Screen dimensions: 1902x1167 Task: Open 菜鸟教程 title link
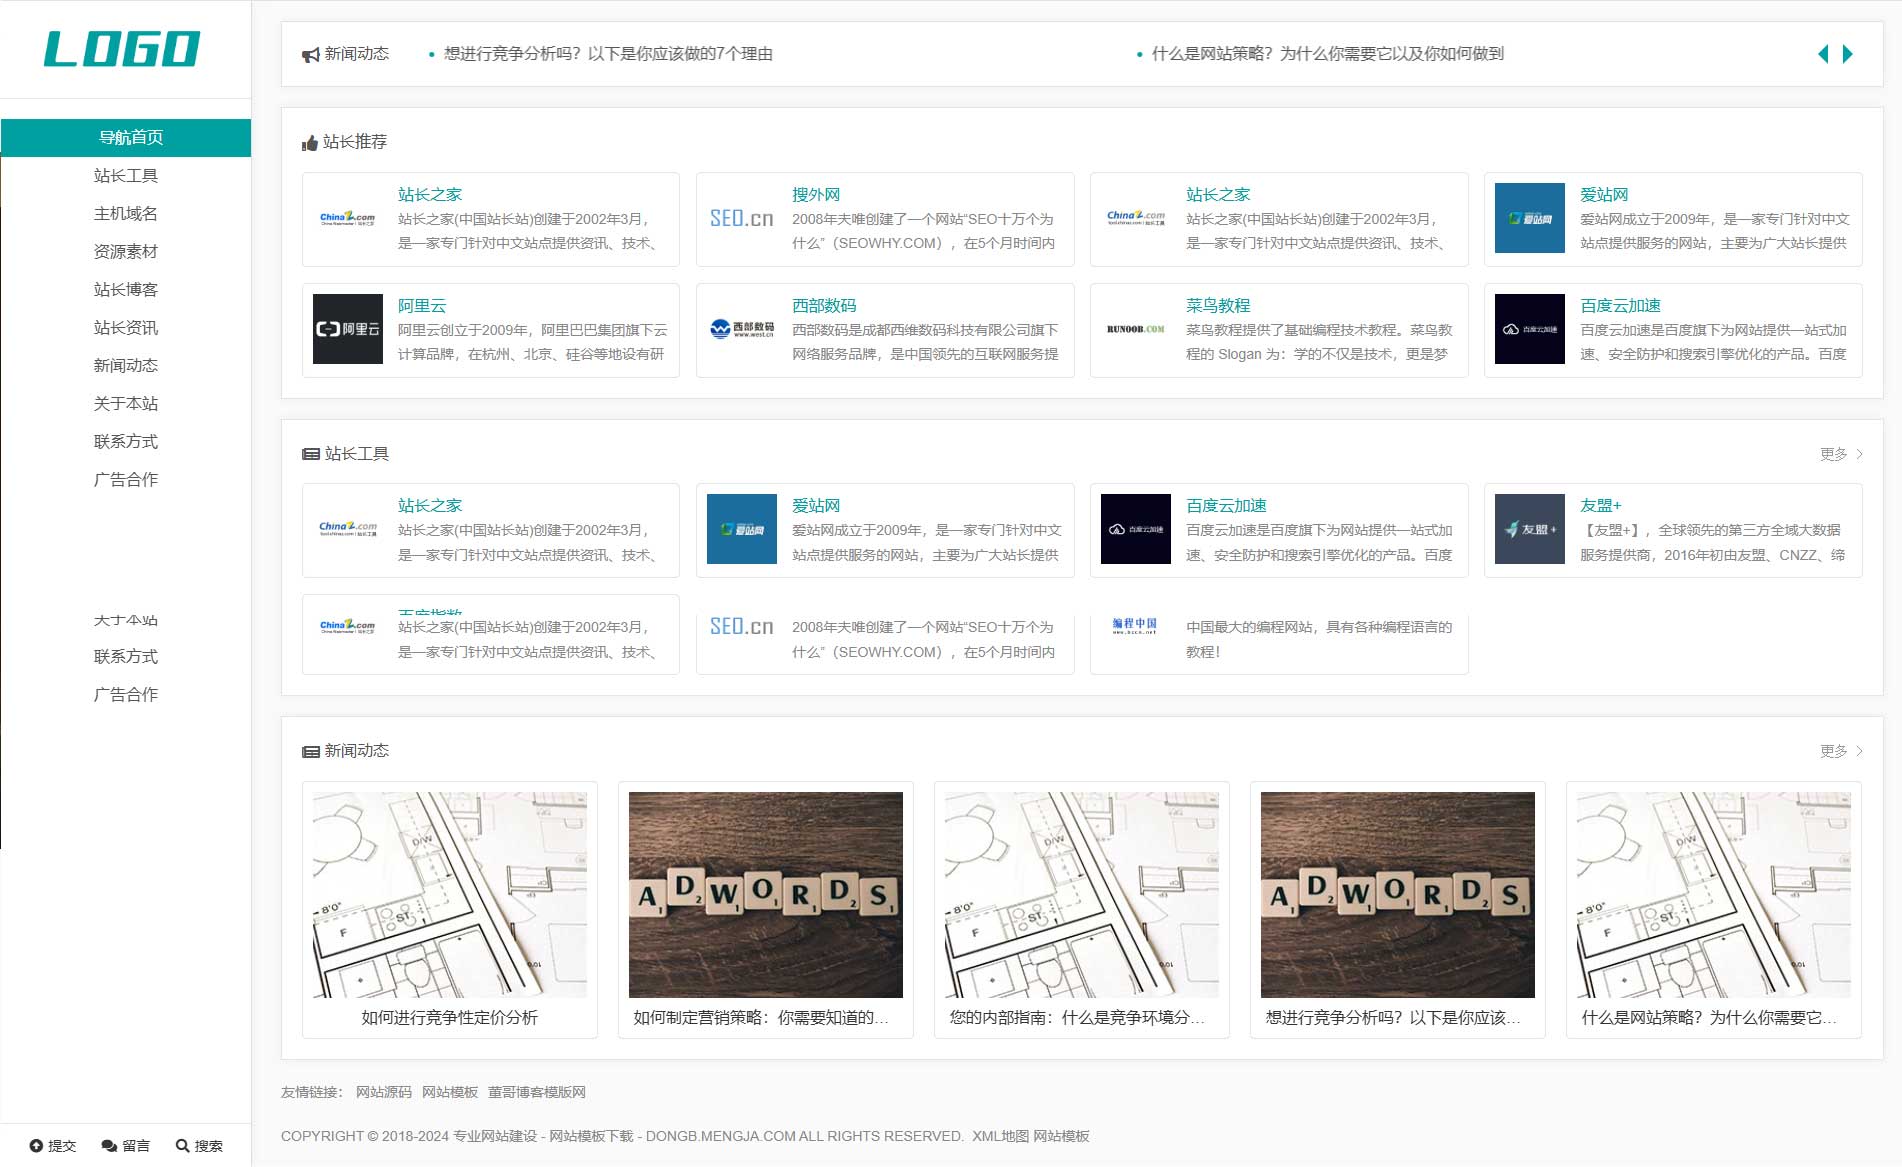coord(1218,306)
